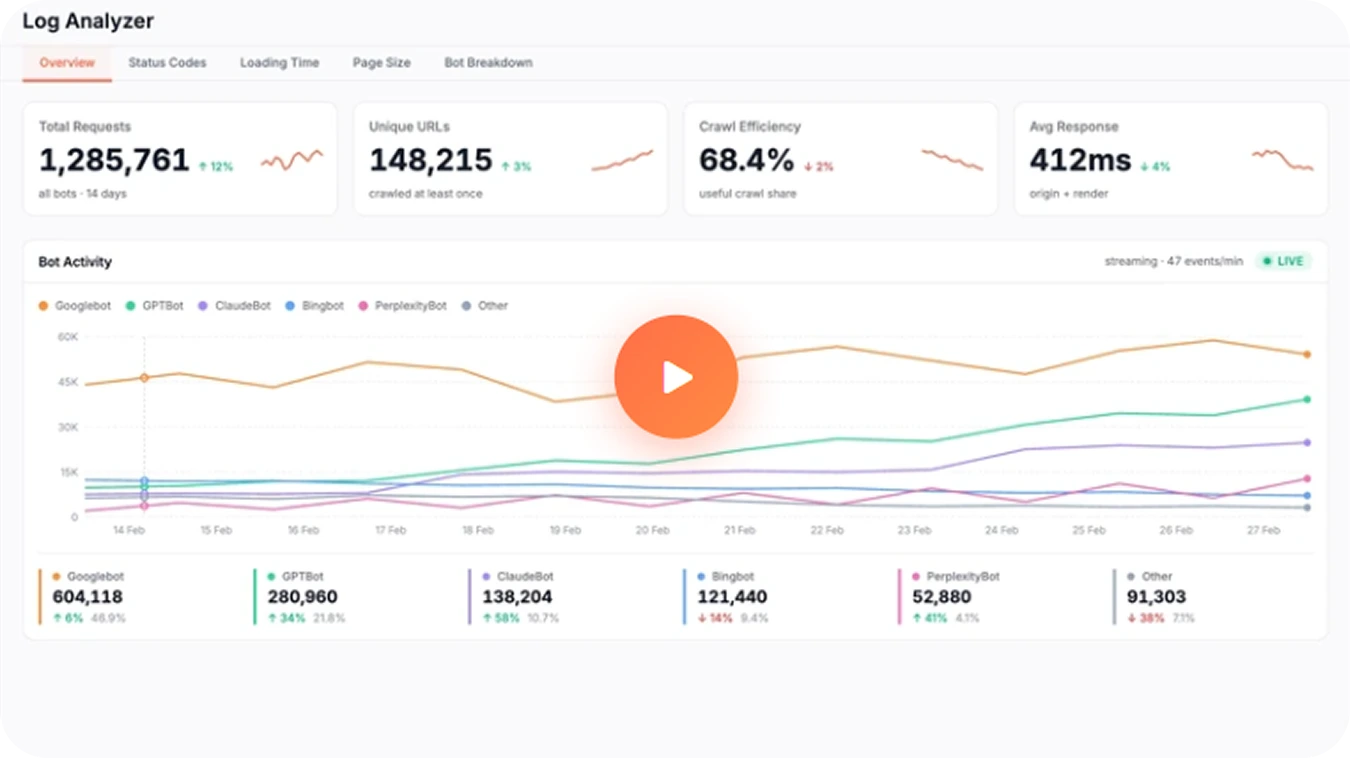Click the Bingbot total 121,440
The width and height of the screenshot is (1350, 758).
pos(732,597)
